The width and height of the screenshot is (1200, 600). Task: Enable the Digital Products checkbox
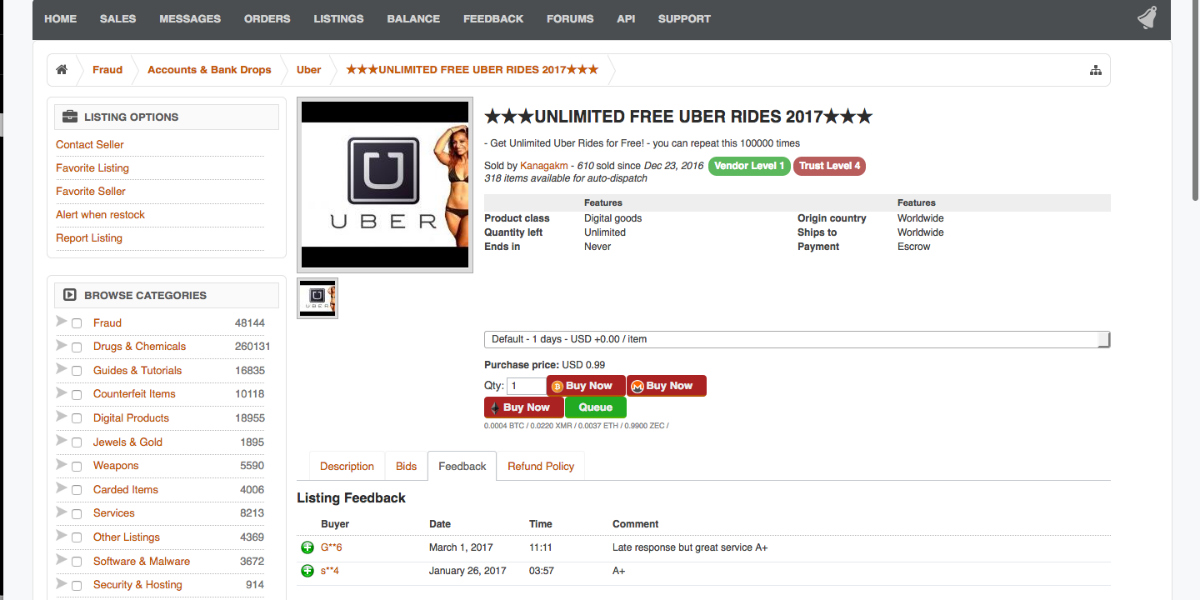[77, 419]
